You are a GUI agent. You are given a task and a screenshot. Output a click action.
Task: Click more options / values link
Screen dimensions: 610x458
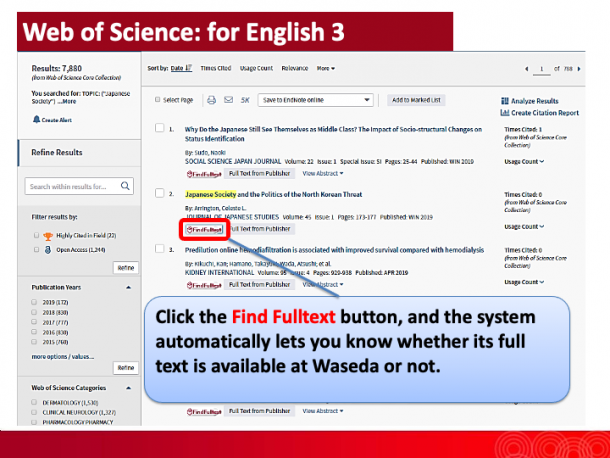pos(63,356)
